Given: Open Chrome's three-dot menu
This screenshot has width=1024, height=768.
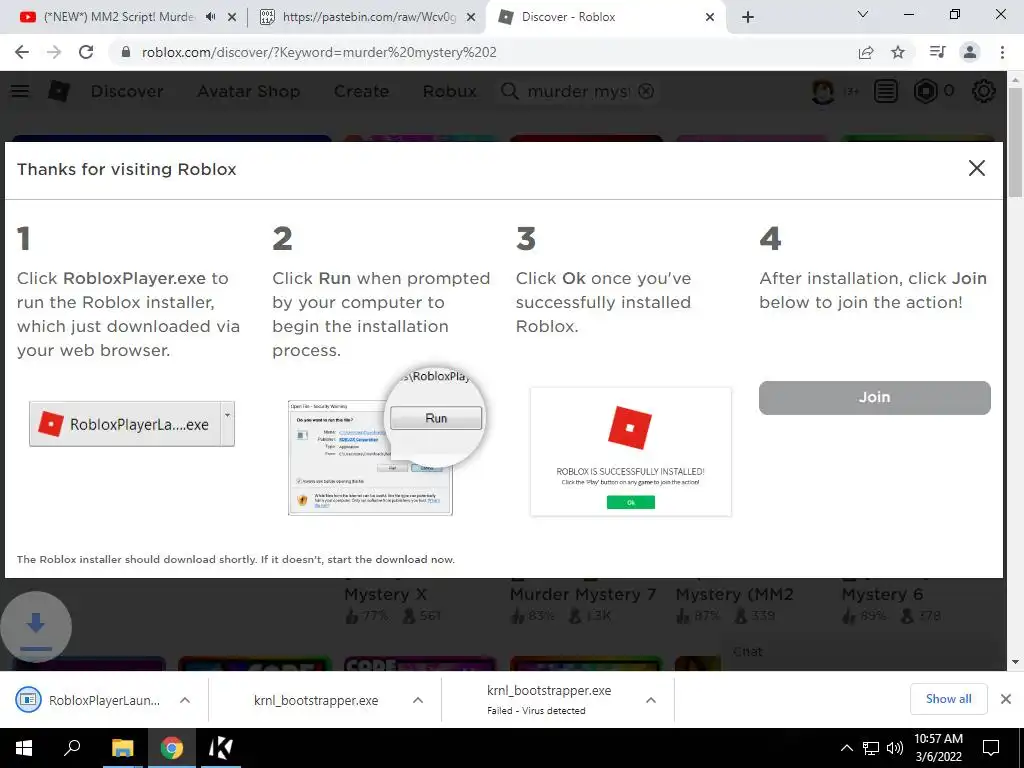Looking at the screenshot, I should pyautogui.click(x=1002, y=52).
